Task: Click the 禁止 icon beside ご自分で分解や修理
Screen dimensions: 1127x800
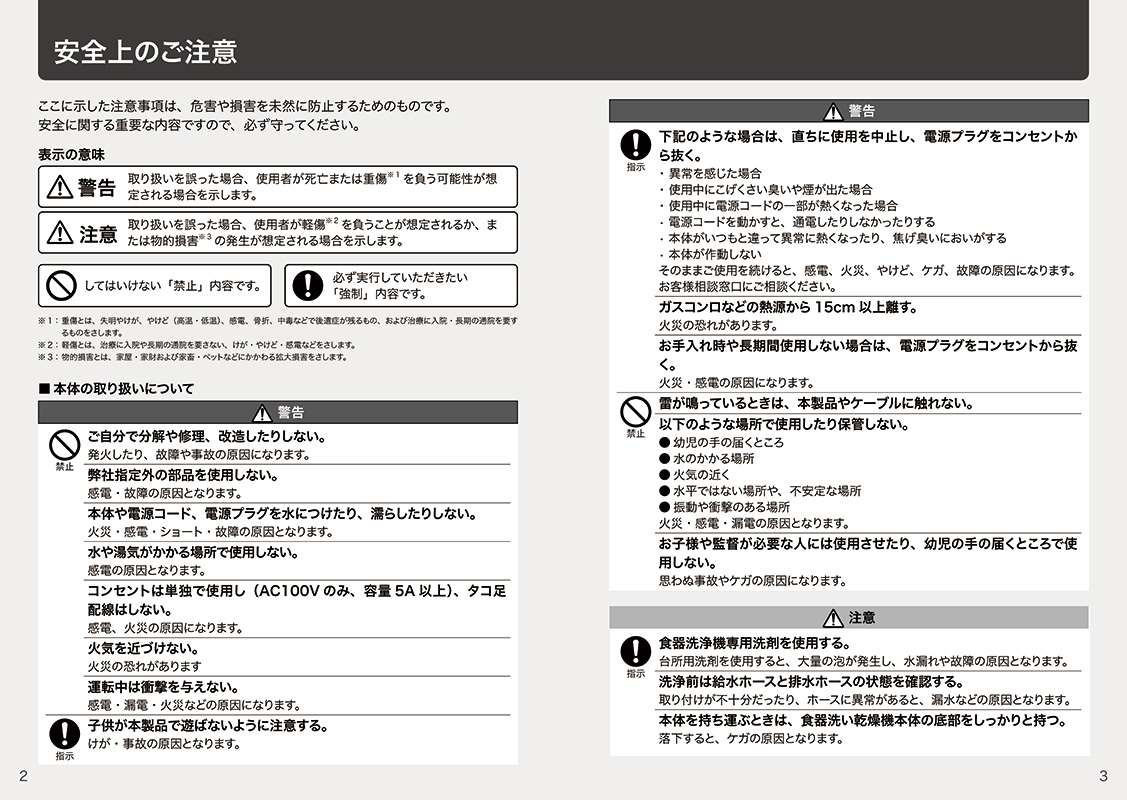Action: click(65, 445)
